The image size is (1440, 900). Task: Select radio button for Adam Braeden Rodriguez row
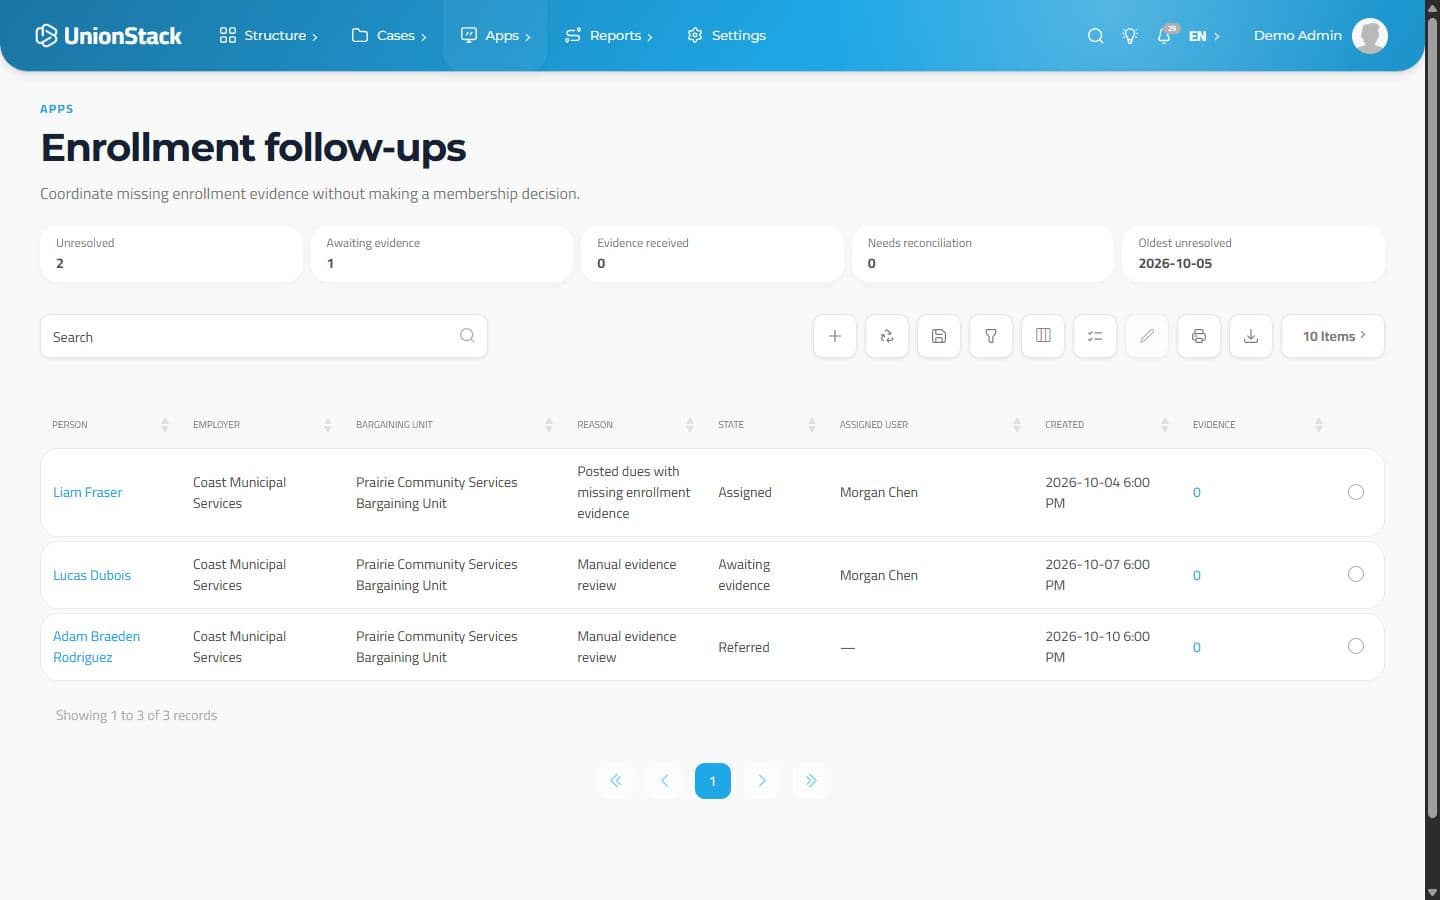click(1356, 646)
